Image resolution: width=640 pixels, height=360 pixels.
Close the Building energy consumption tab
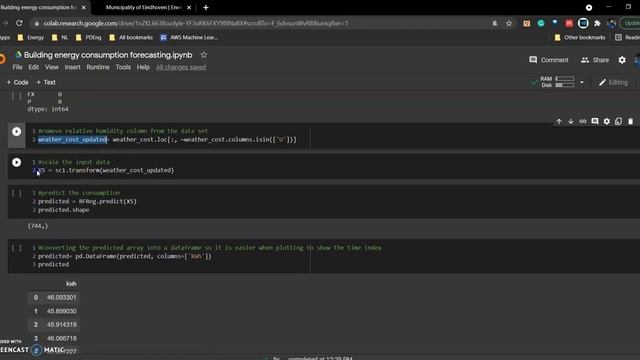click(84, 7)
